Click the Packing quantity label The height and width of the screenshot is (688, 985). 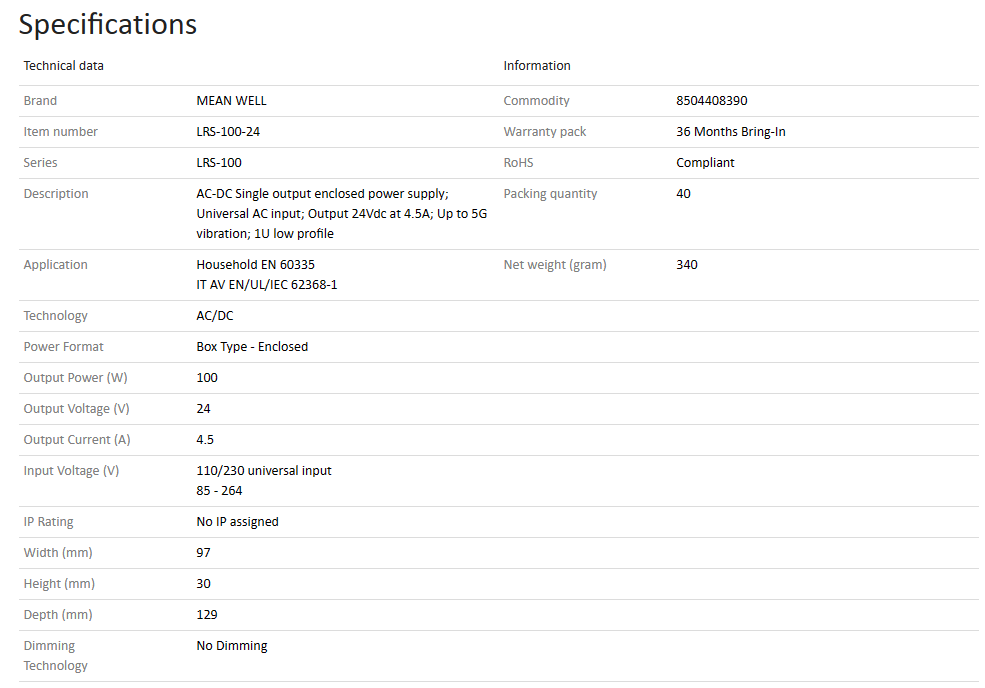tap(550, 194)
